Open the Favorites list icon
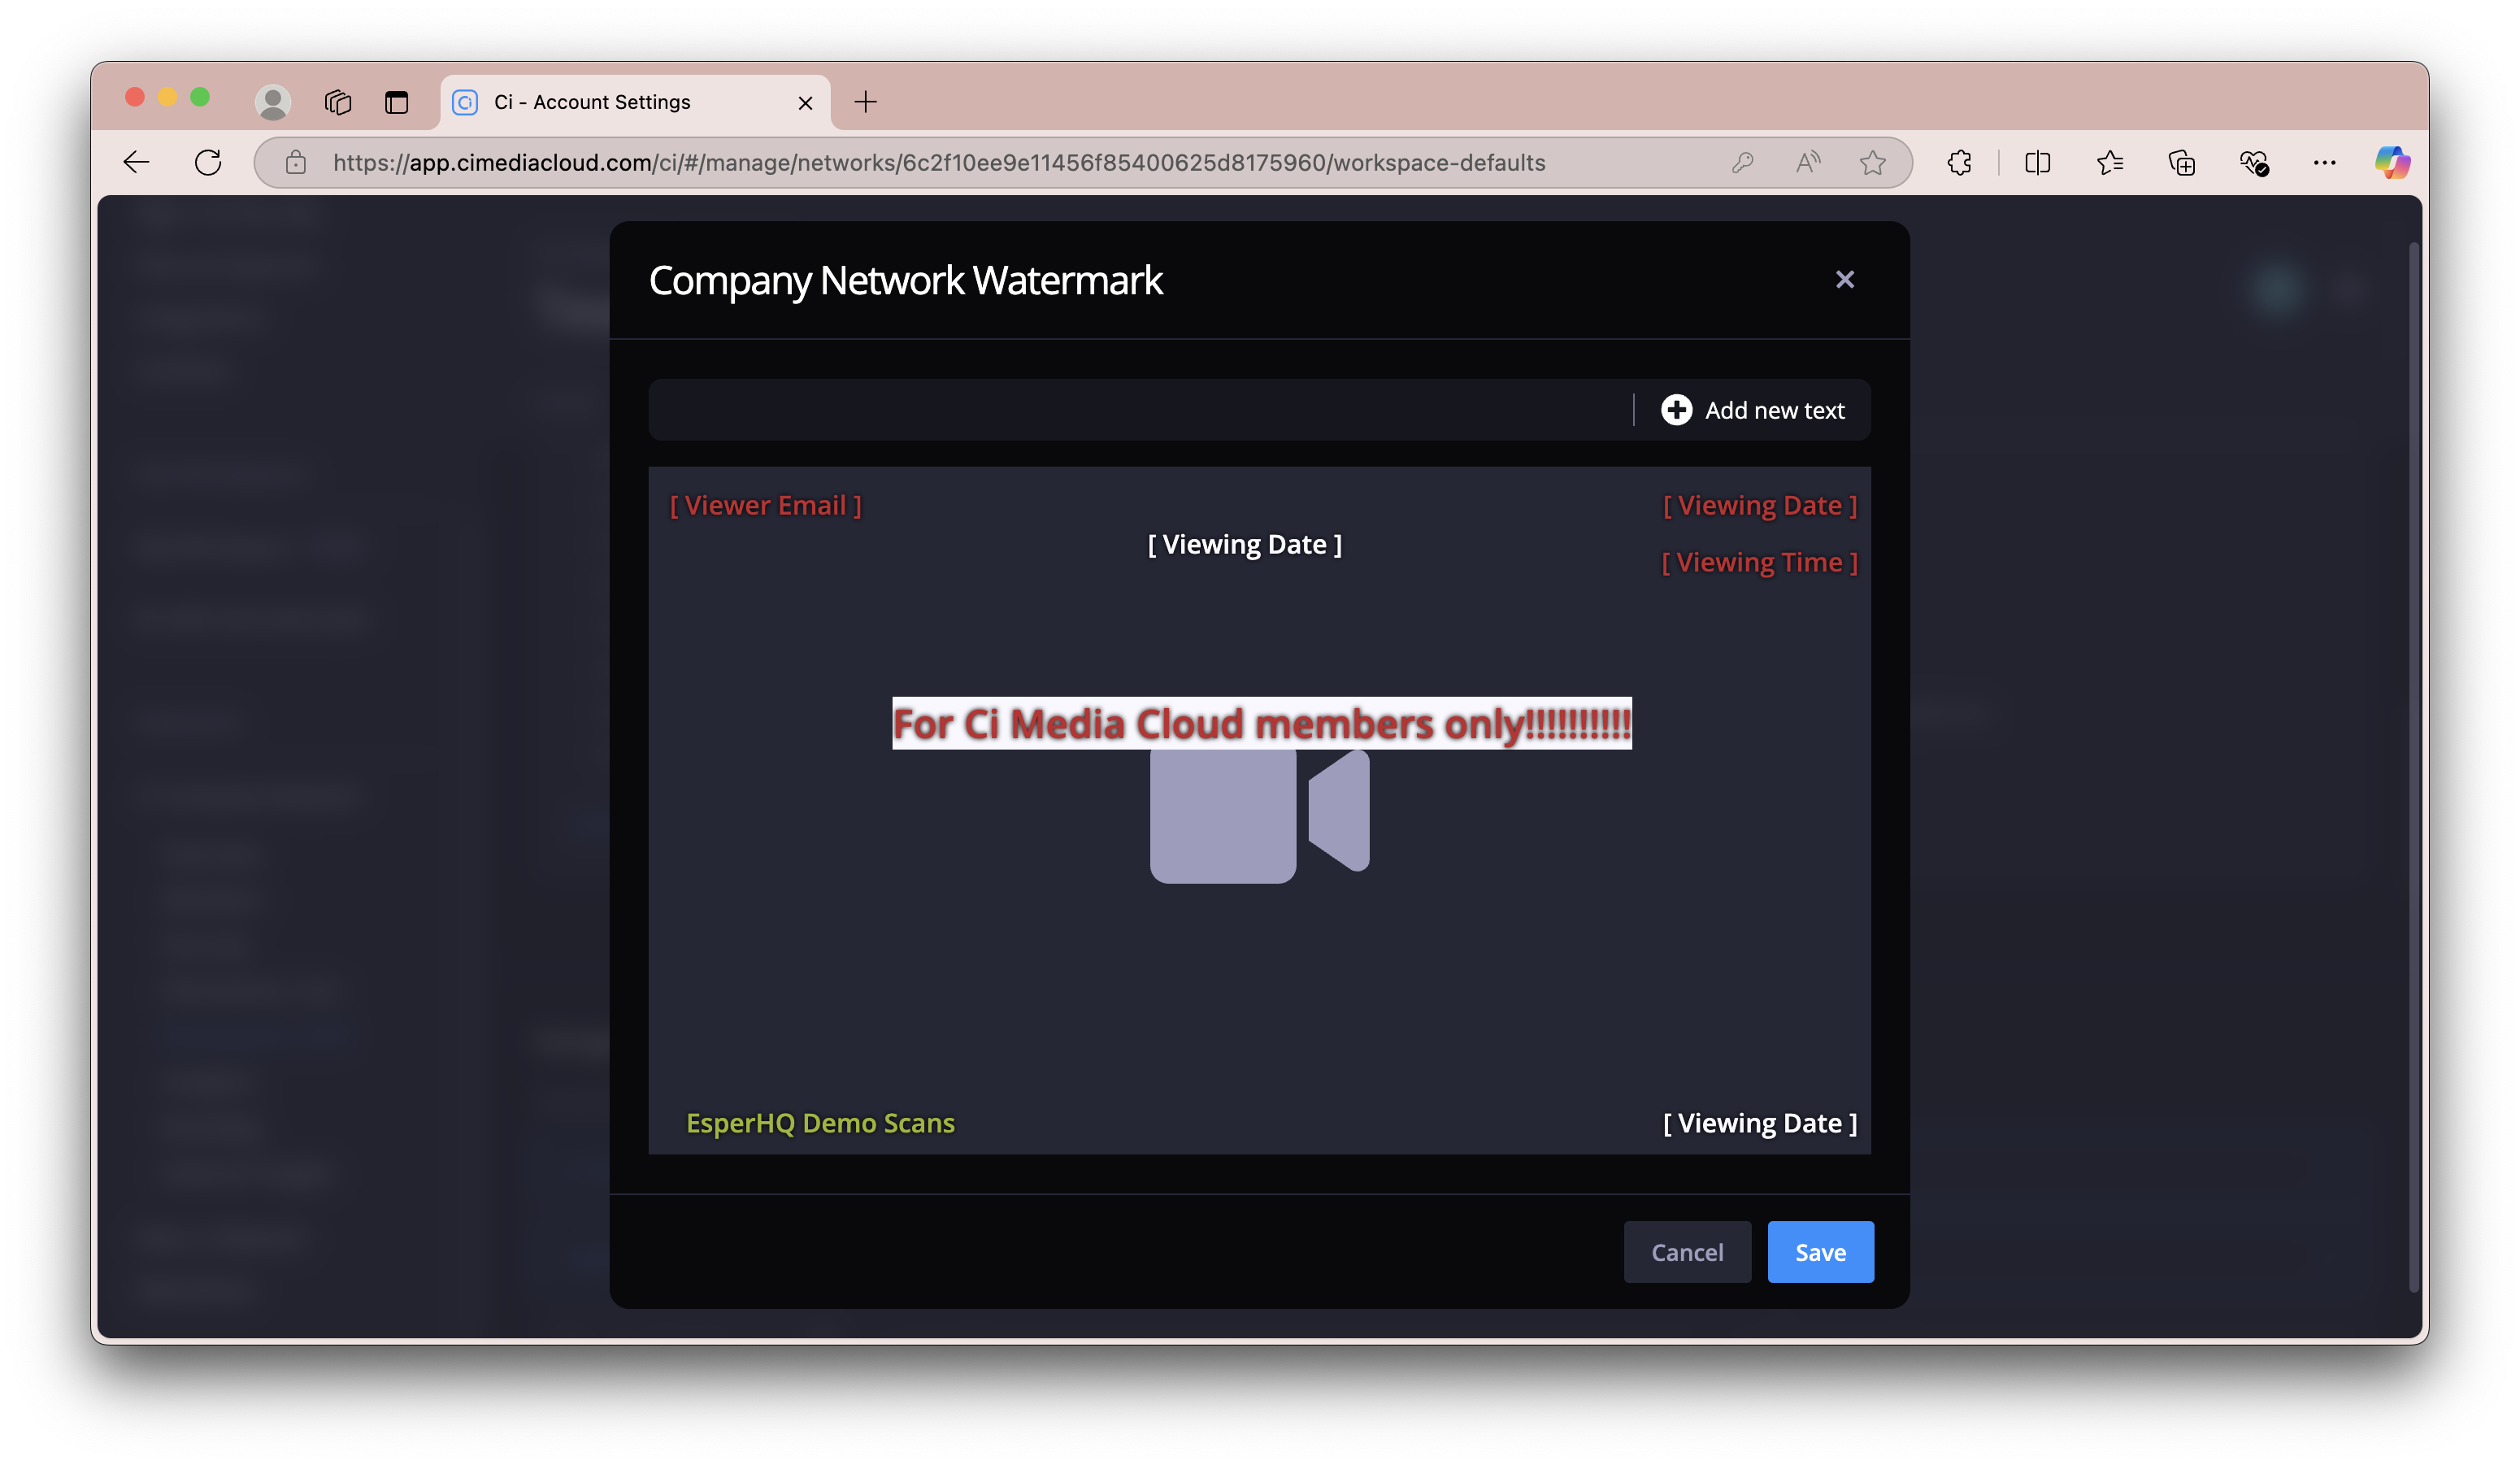The width and height of the screenshot is (2520, 1465). (2109, 162)
